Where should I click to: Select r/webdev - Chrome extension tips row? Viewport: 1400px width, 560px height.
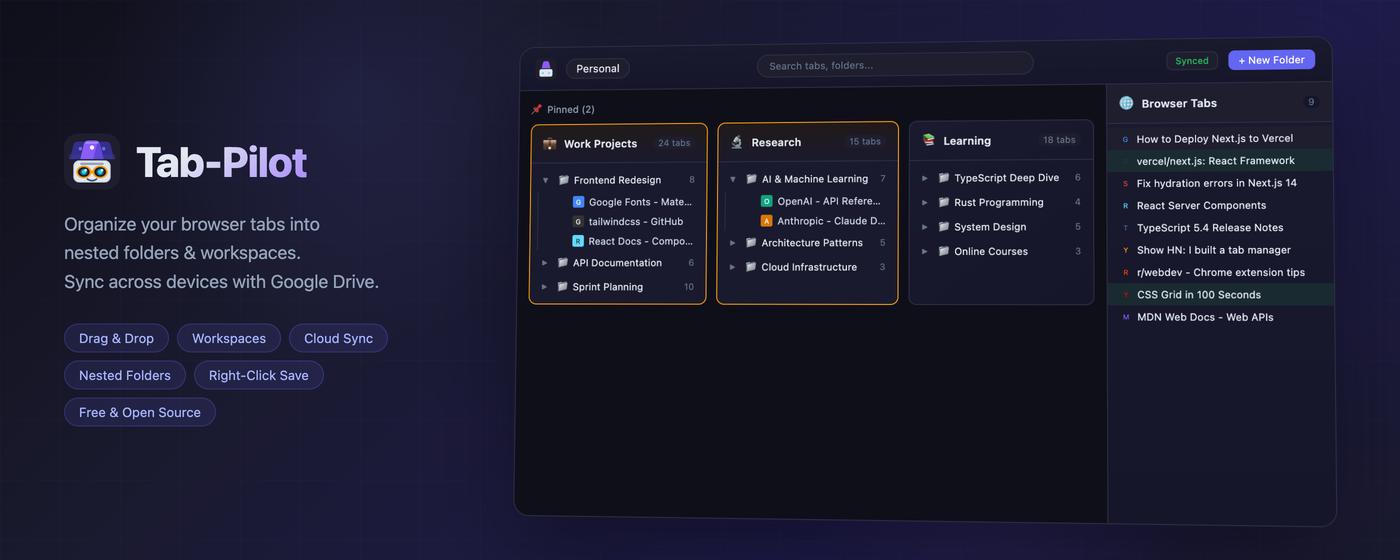(1221, 272)
